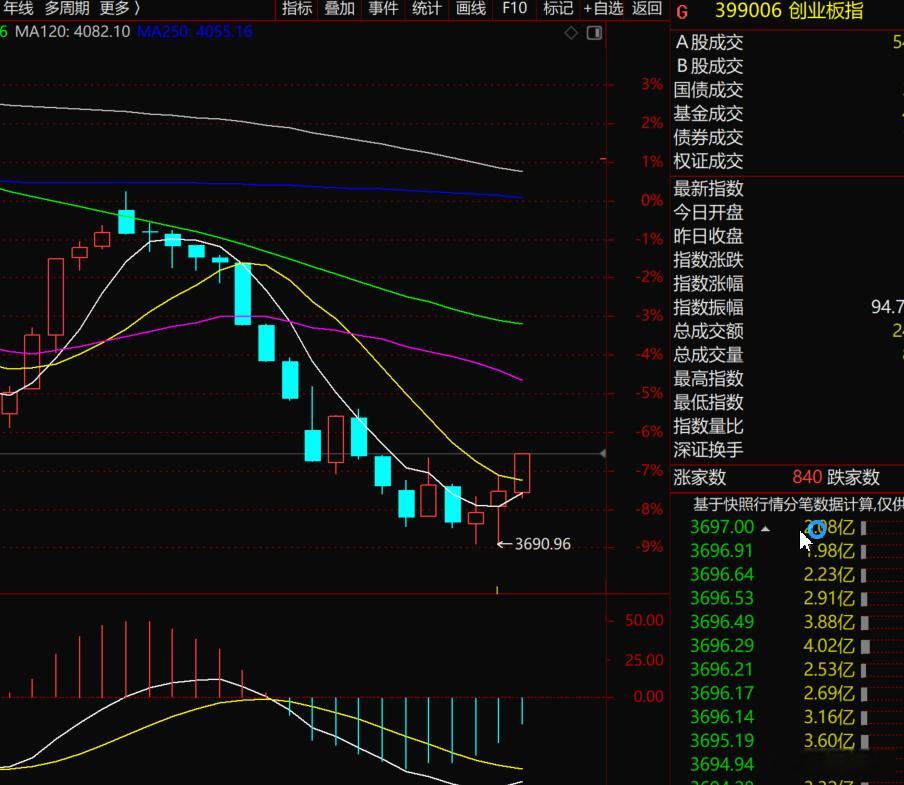Viewport: 904px width, 785px height.
Task: Select the 画线 drawing tool
Action: click(x=470, y=9)
